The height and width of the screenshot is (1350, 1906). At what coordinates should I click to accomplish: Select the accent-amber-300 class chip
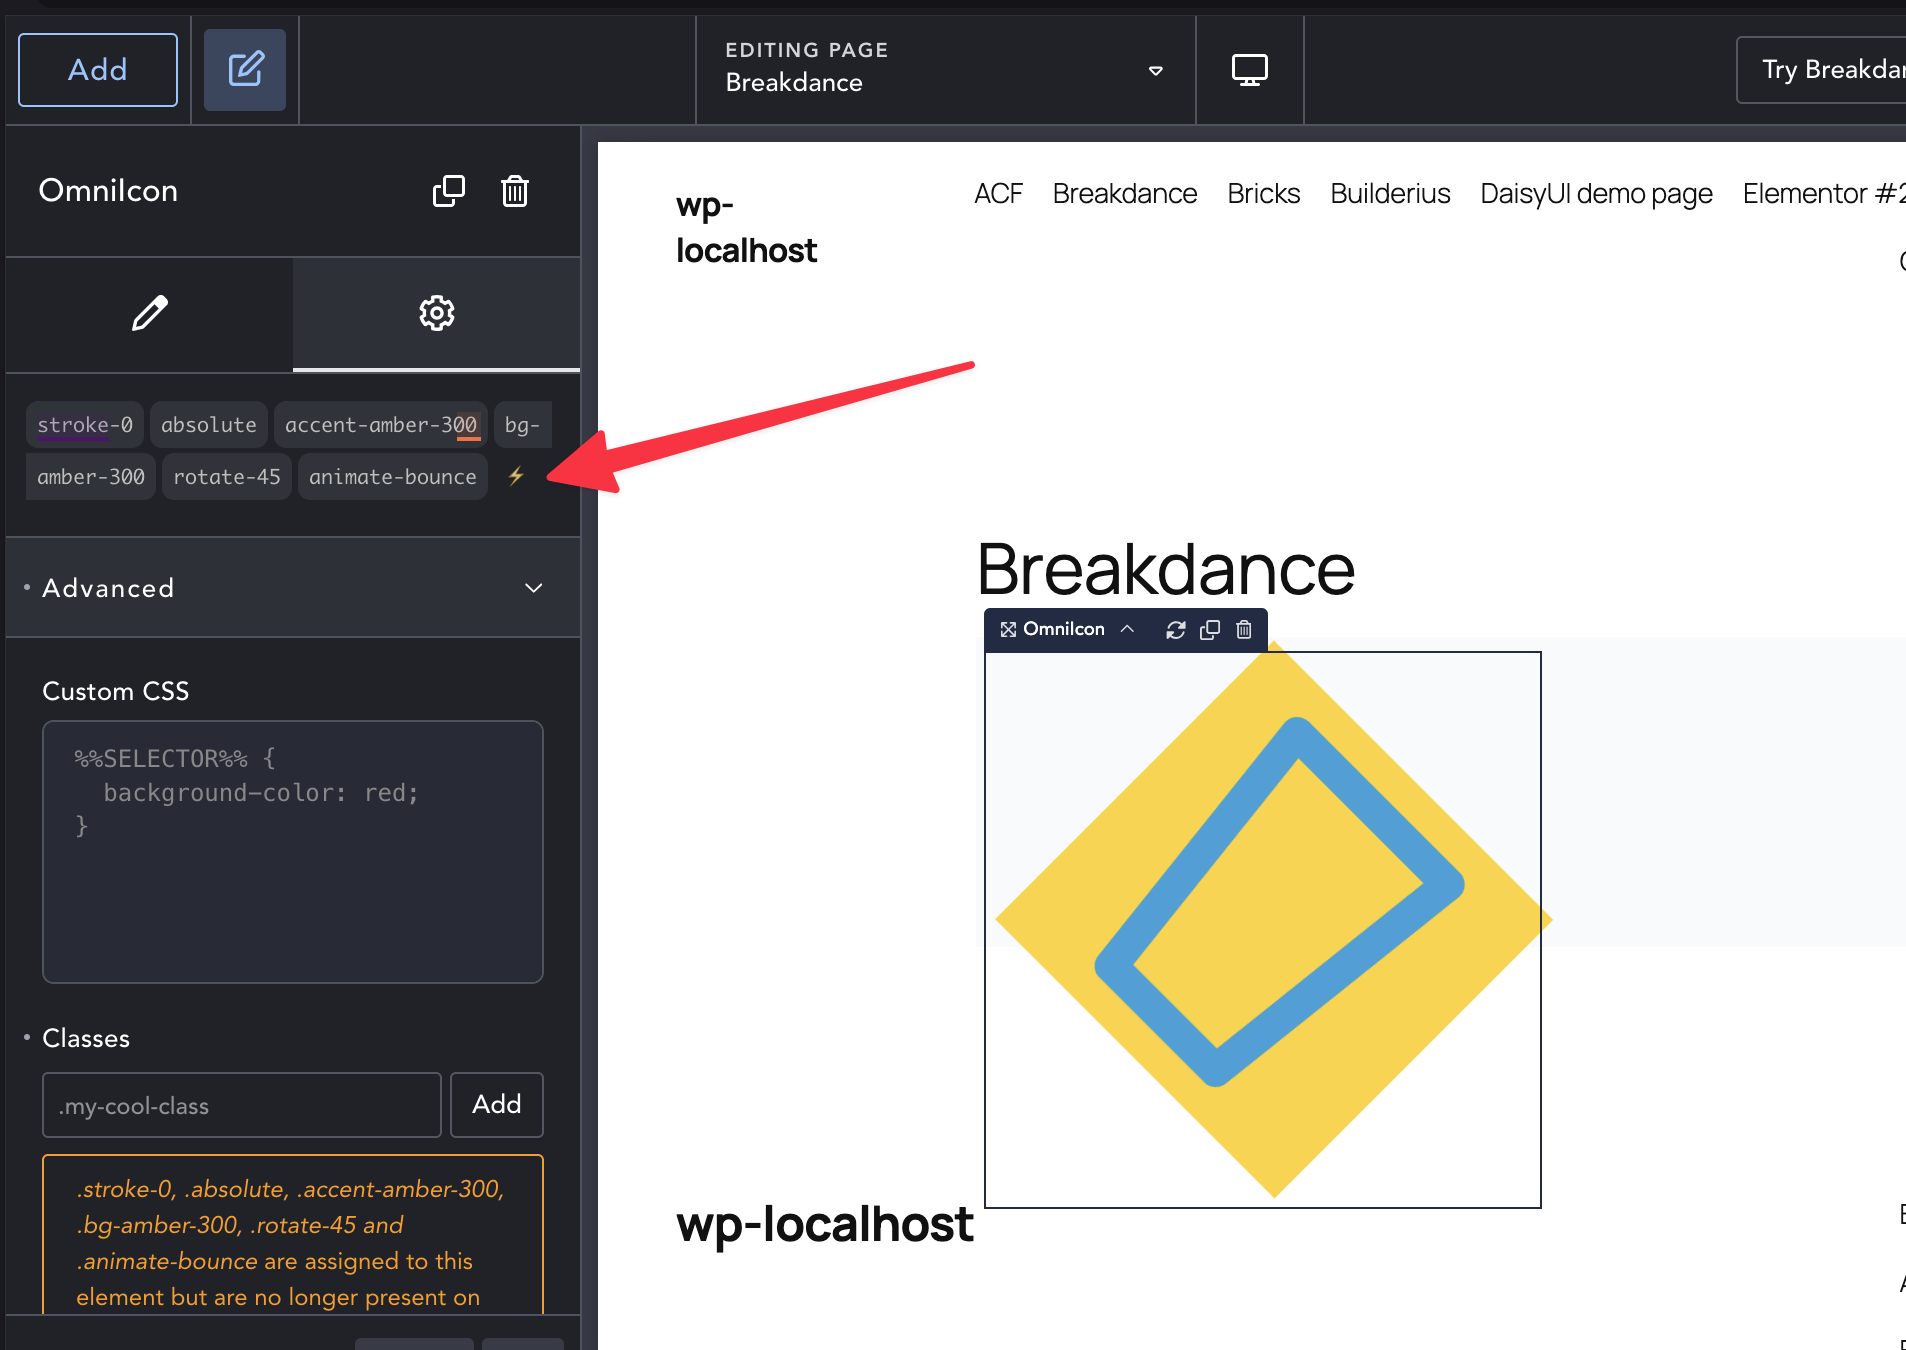381,425
